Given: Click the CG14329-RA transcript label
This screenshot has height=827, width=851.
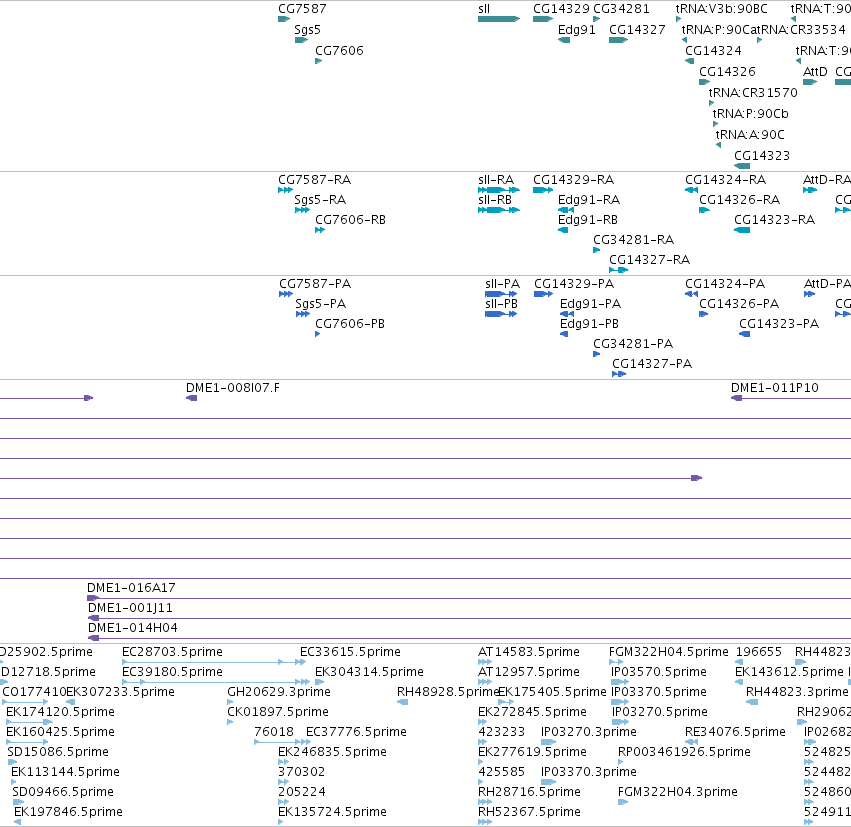Looking at the screenshot, I should tap(573, 180).
